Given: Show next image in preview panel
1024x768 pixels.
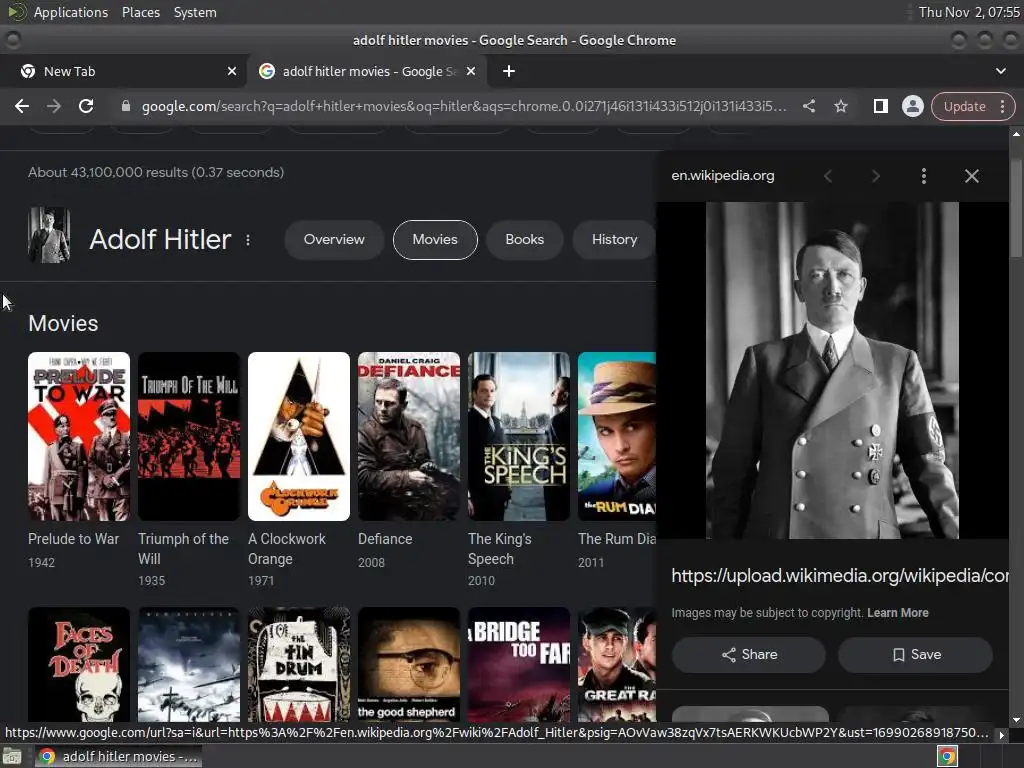Looking at the screenshot, I should tap(876, 176).
